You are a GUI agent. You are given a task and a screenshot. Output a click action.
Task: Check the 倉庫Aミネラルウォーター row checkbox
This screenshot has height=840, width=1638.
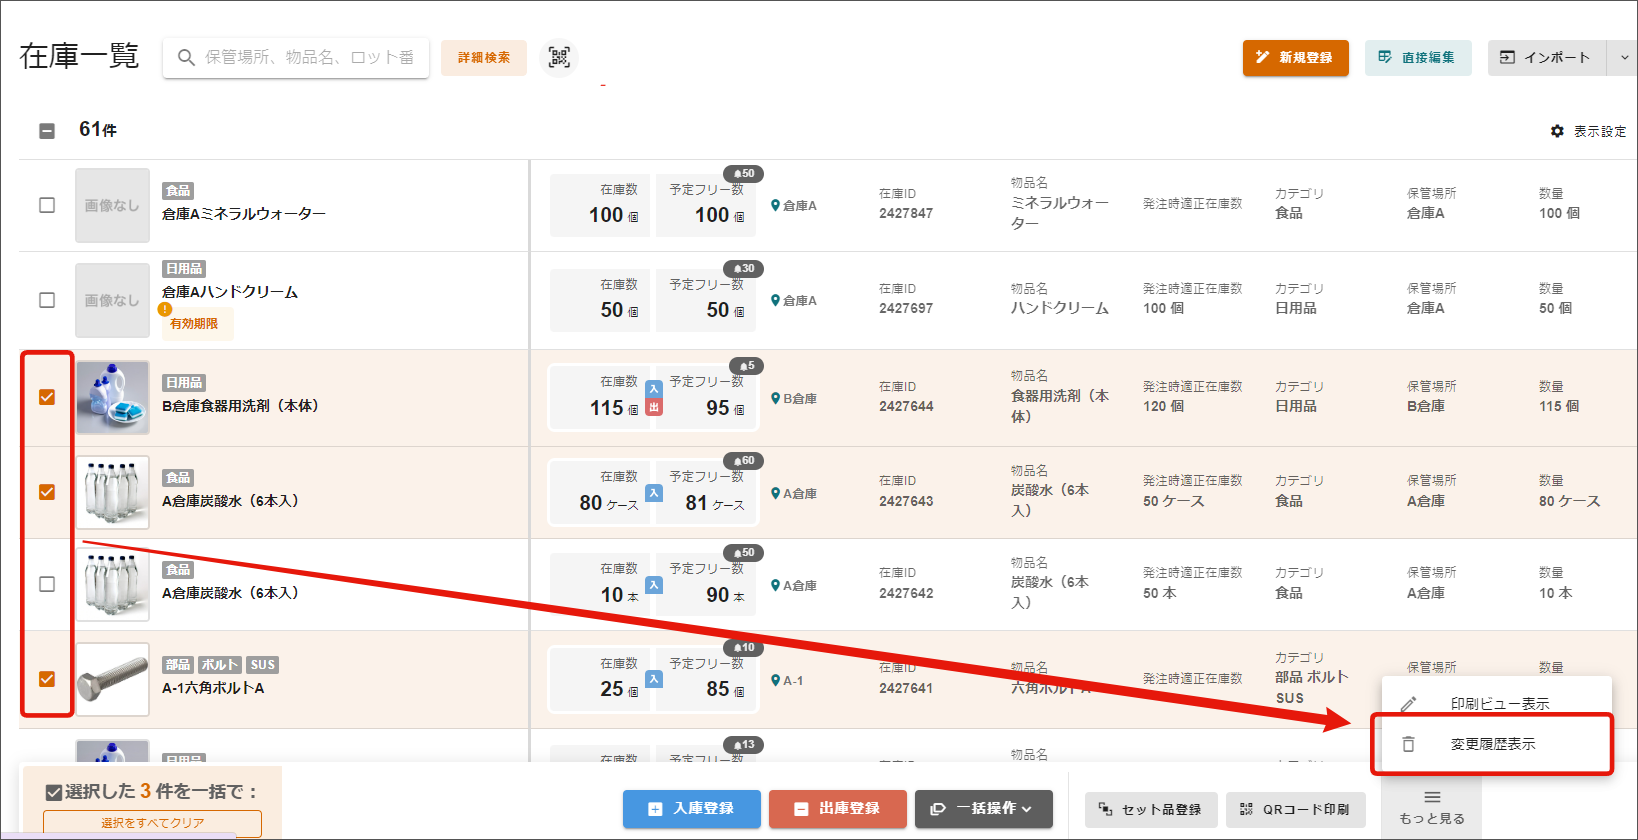pyautogui.click(x=47, y=205)
